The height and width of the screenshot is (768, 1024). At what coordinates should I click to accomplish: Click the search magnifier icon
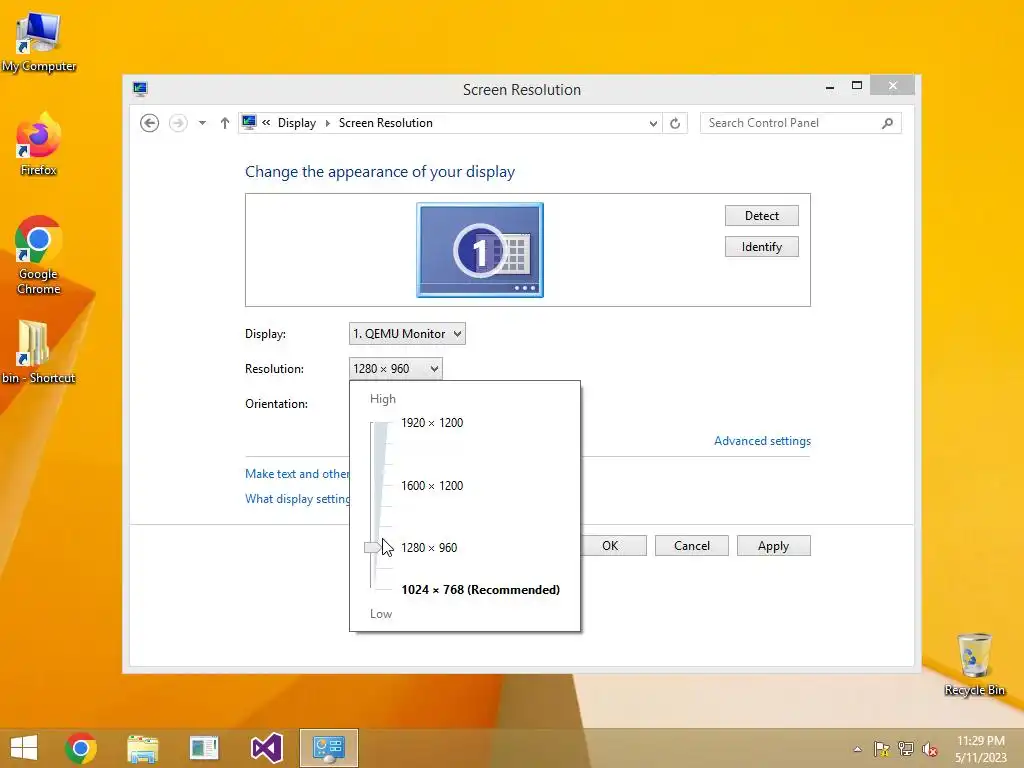pyautogui.click(x=887, y=123)
